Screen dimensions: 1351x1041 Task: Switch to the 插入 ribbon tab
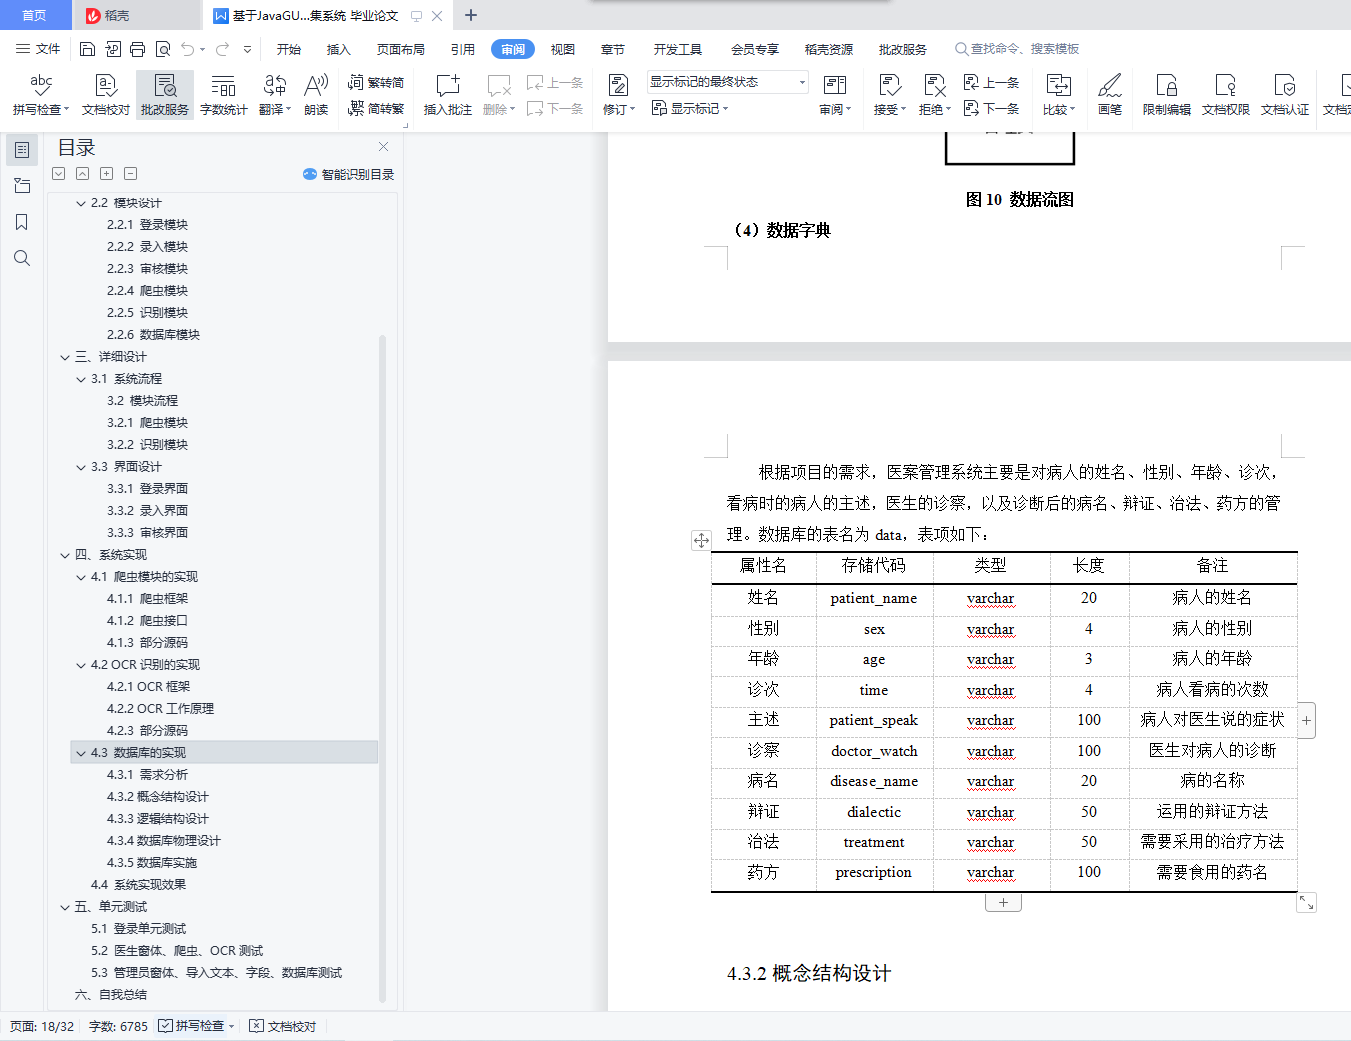[x=339, y=49]
